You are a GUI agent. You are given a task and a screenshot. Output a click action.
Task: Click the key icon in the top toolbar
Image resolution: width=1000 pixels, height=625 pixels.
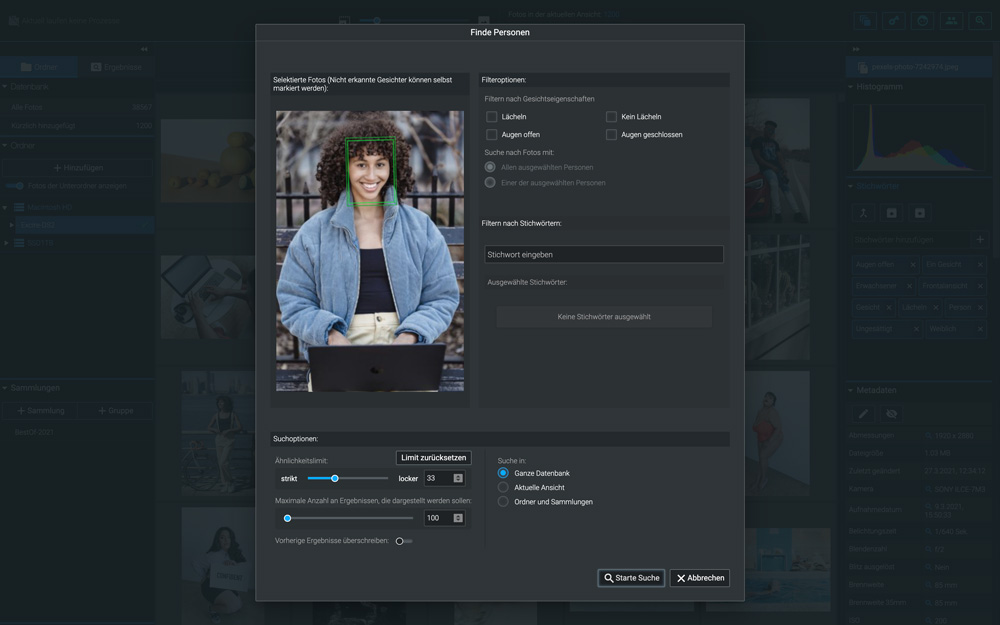pyautogui.click(x=894, y=20)
